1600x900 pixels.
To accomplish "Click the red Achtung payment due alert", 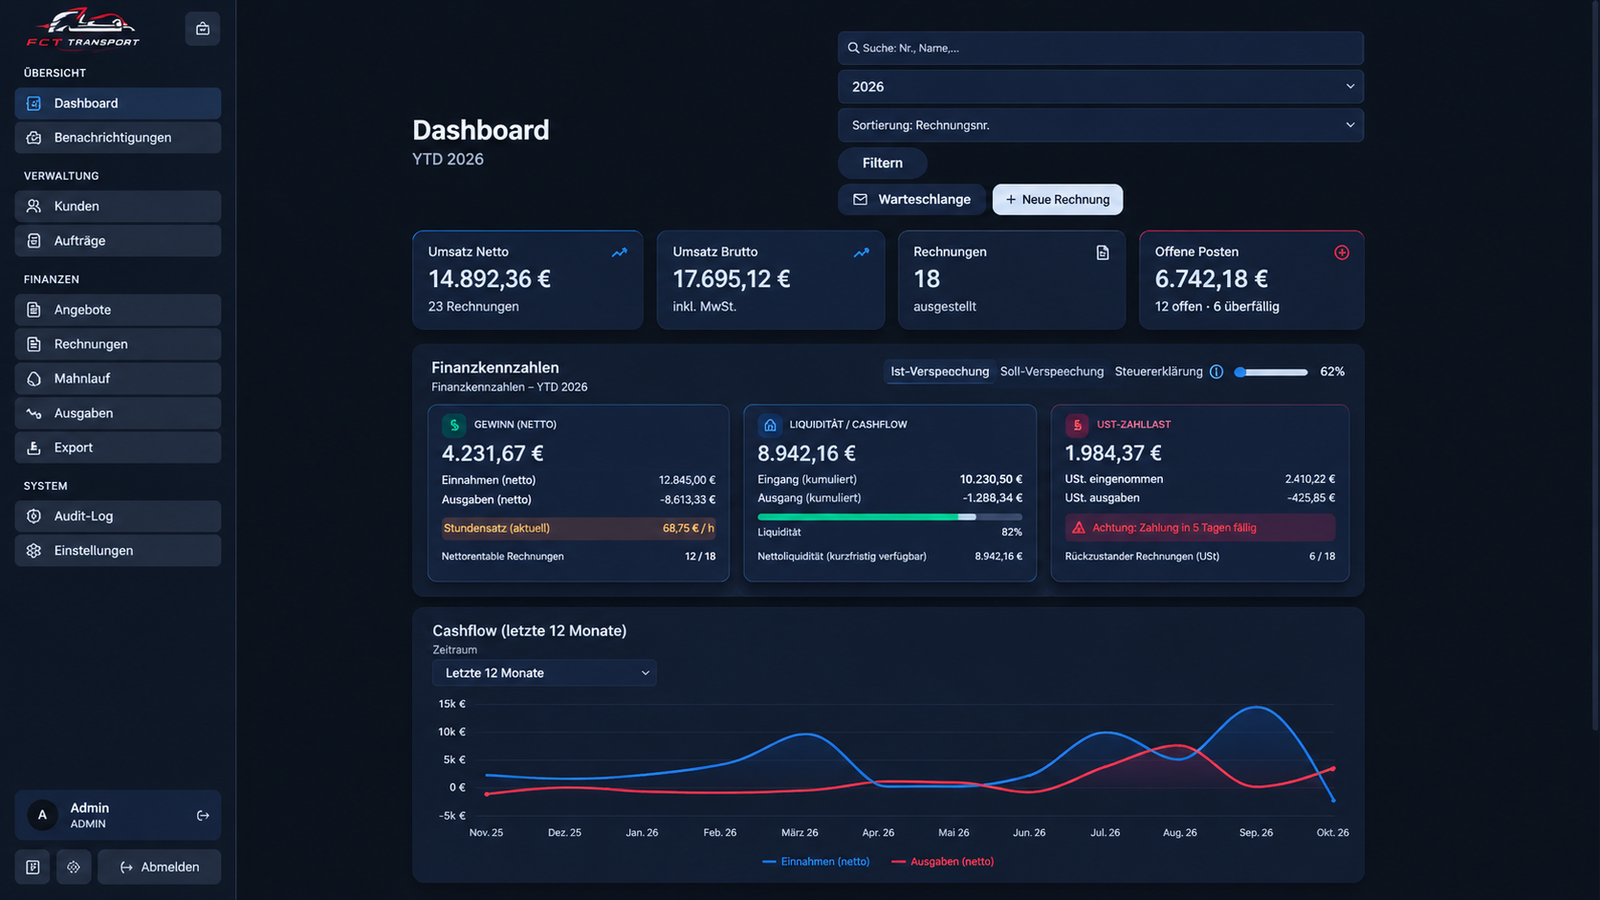I will coord(1200,528).
